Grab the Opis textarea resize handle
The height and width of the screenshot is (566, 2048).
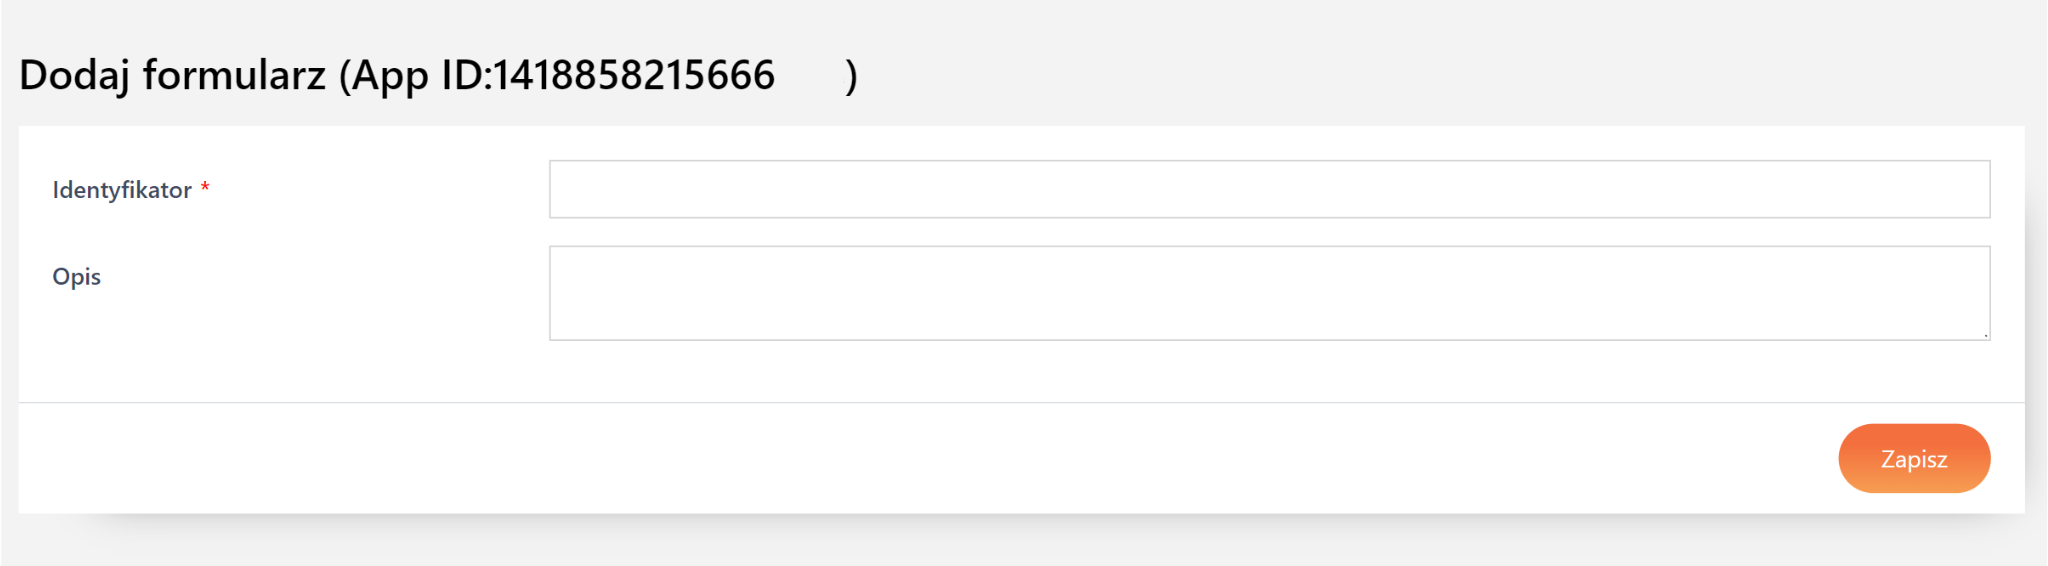[1985, 335]
